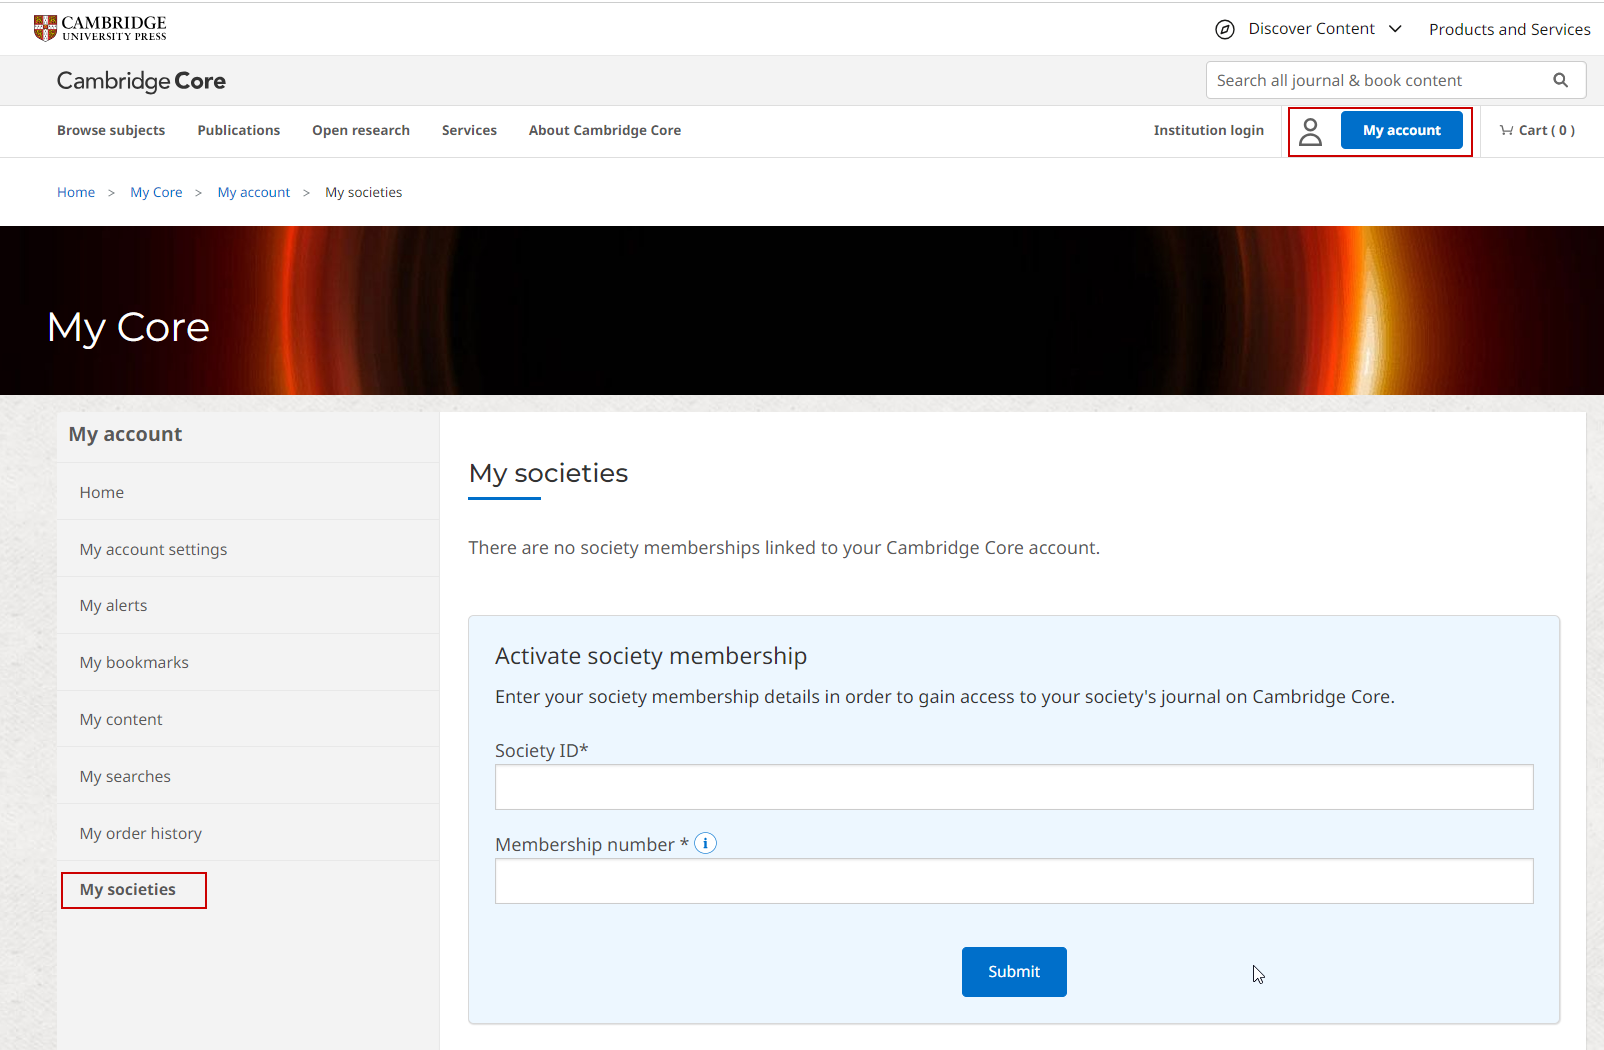Open My alerts in the sidebar
The width and height of the screenshot is (1604, 1050).
(x=248, y=605)
